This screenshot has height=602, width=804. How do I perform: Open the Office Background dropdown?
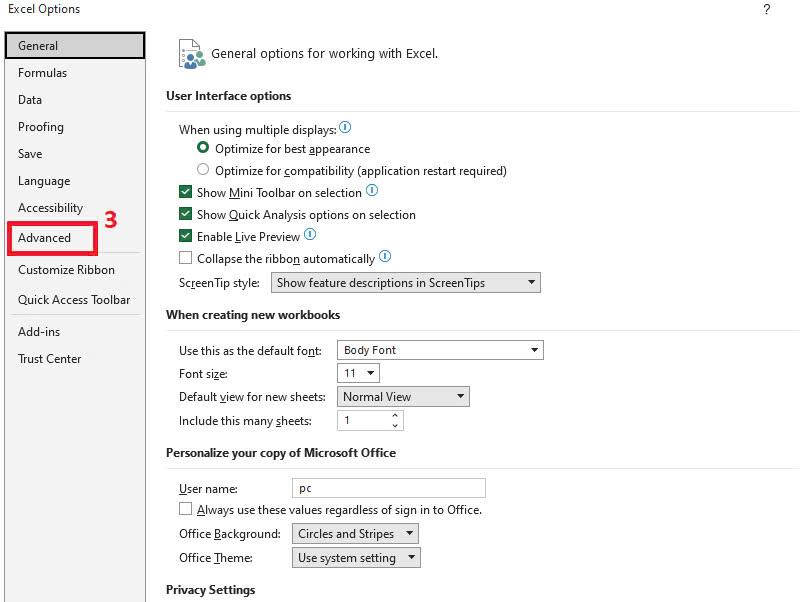pos(355,534)
